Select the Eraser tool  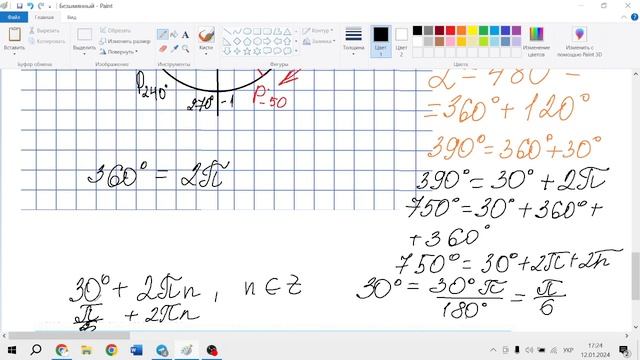(162, 49)
